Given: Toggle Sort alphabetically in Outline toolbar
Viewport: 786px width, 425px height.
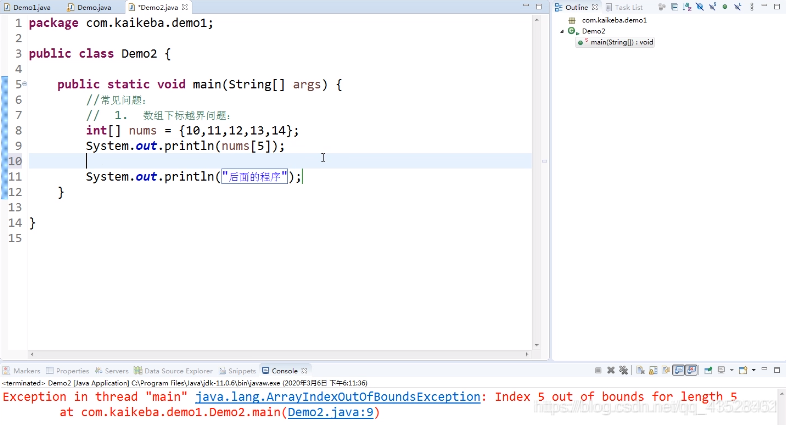Looking at the screenshot, I should [687, 7].
